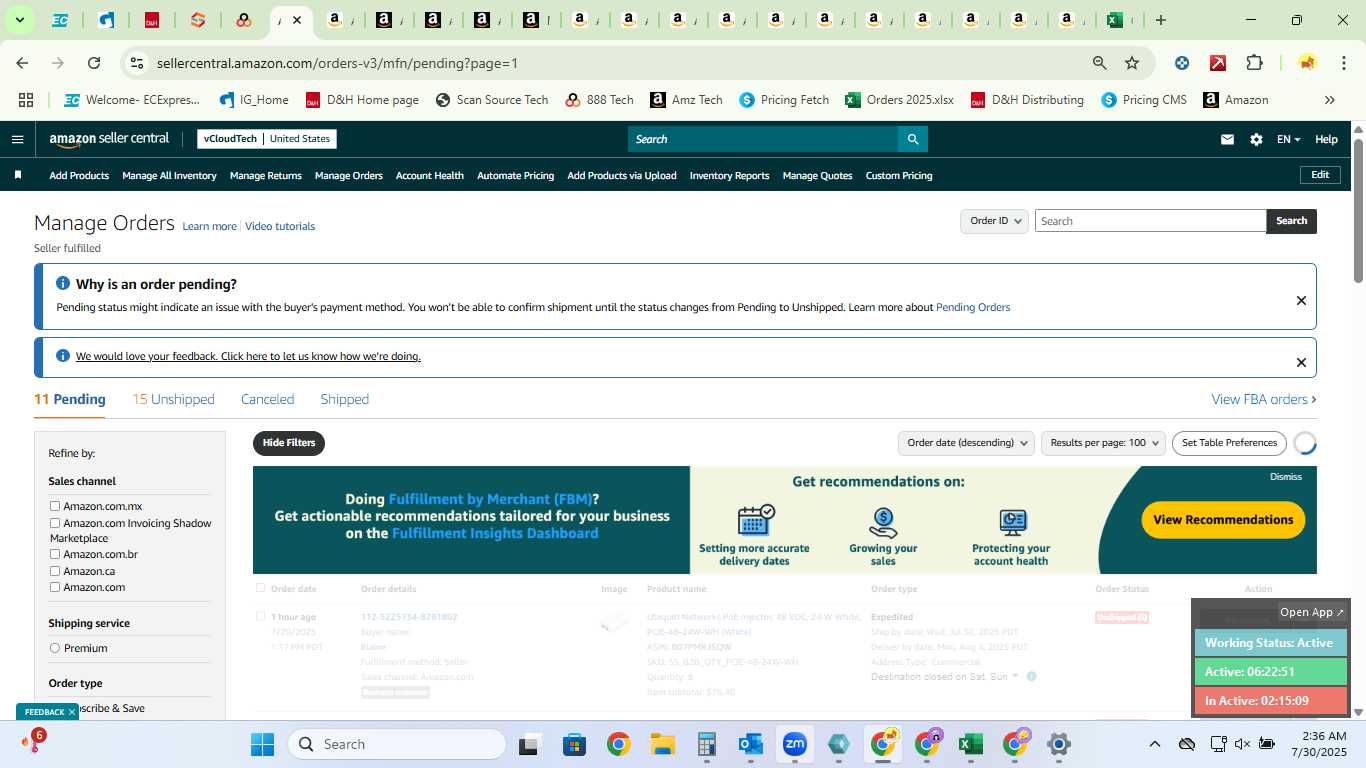Close the feedback request banner
Image resolution: width=1366 pixels, height=768 pixels.
point(1301,362)
